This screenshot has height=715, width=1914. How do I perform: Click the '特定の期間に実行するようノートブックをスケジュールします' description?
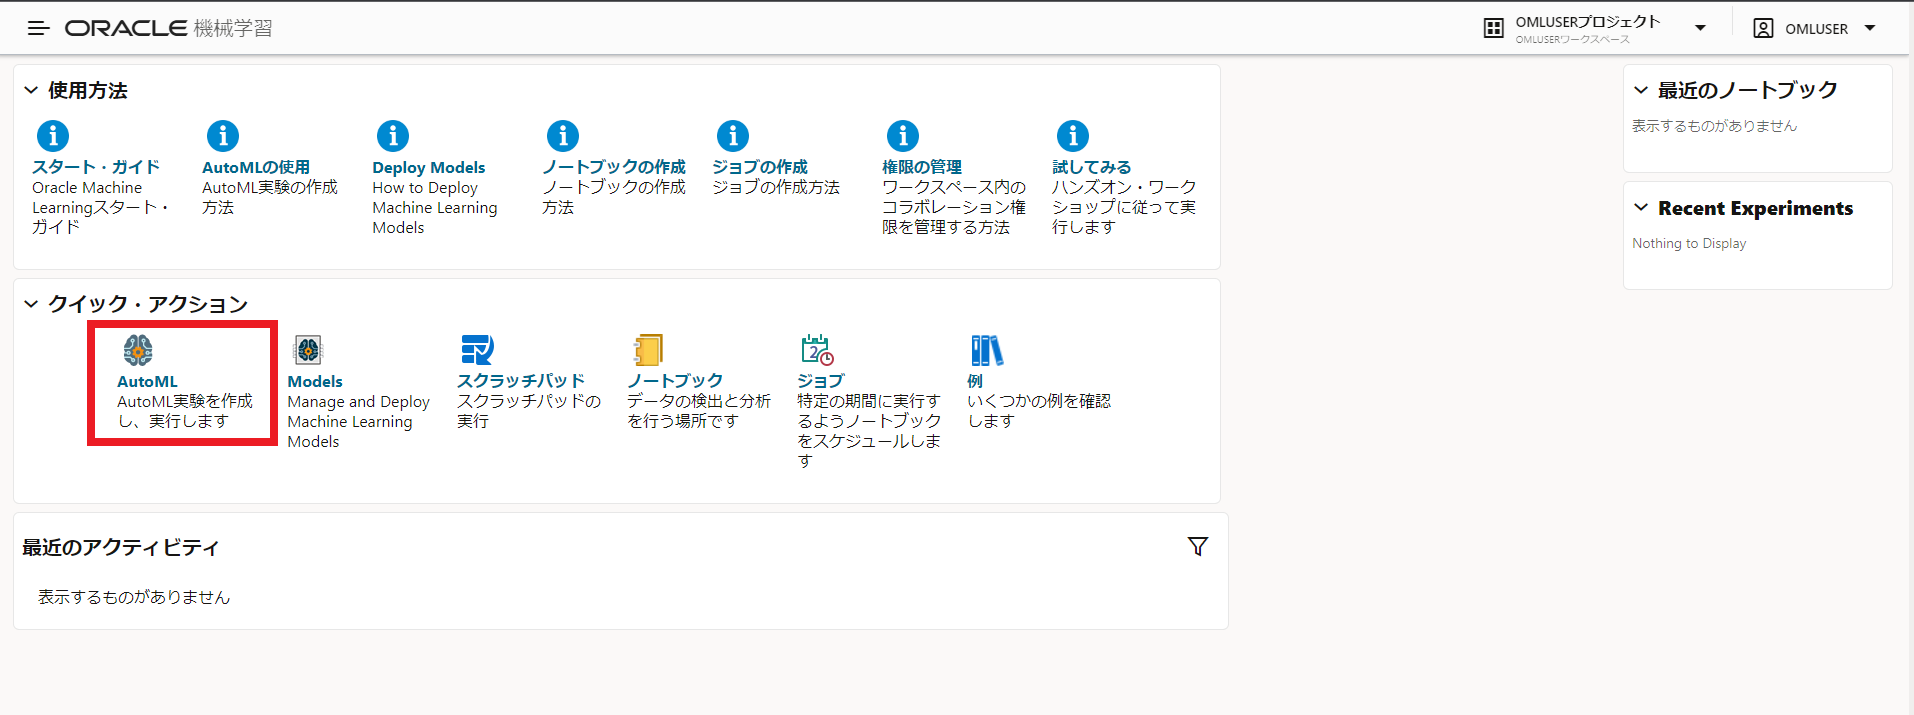869,431
